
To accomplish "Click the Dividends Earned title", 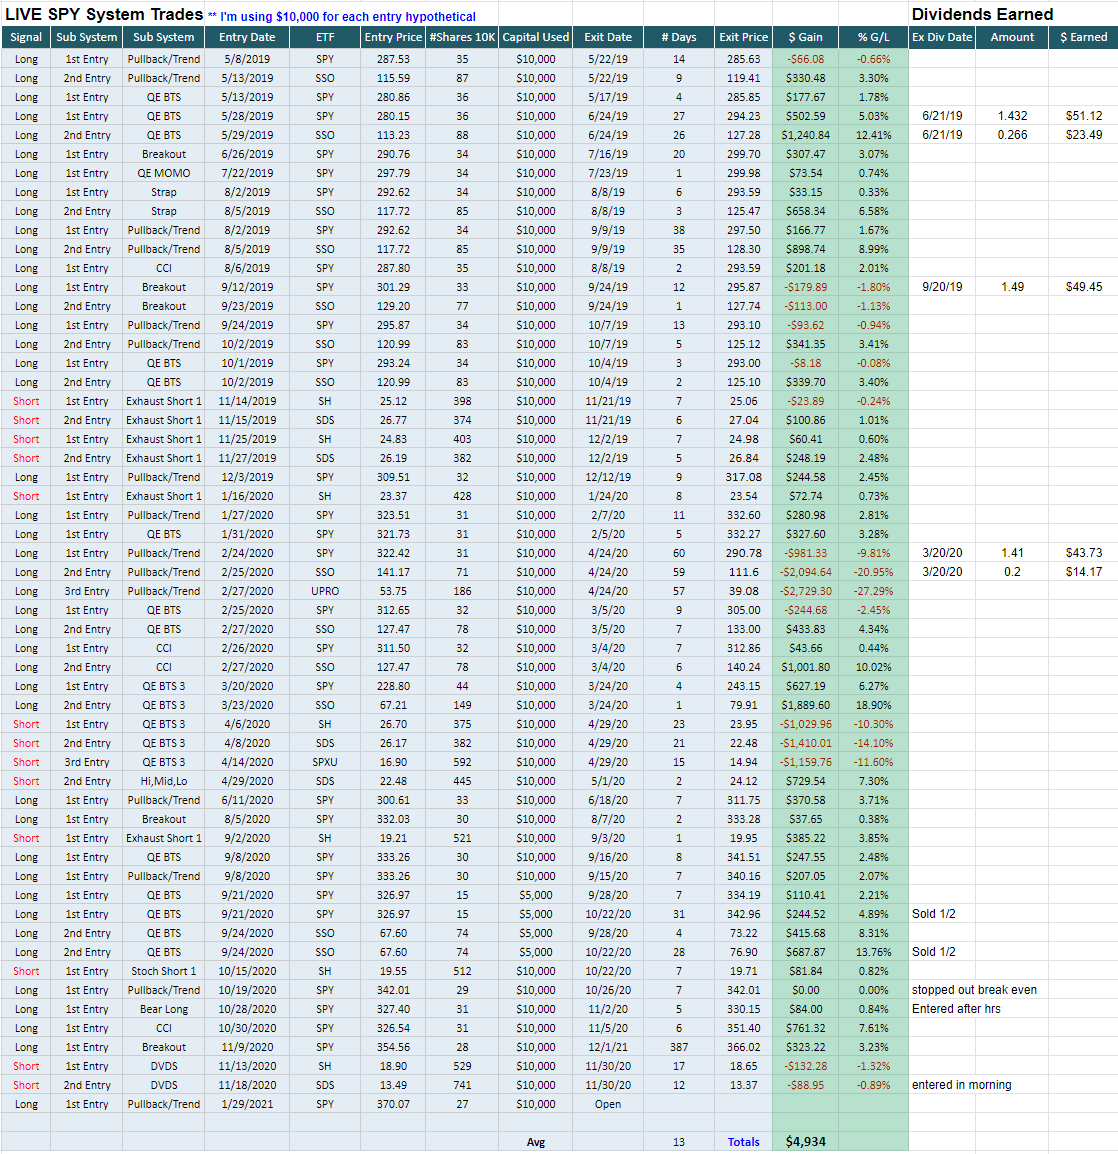I will (x=982, y=14).
